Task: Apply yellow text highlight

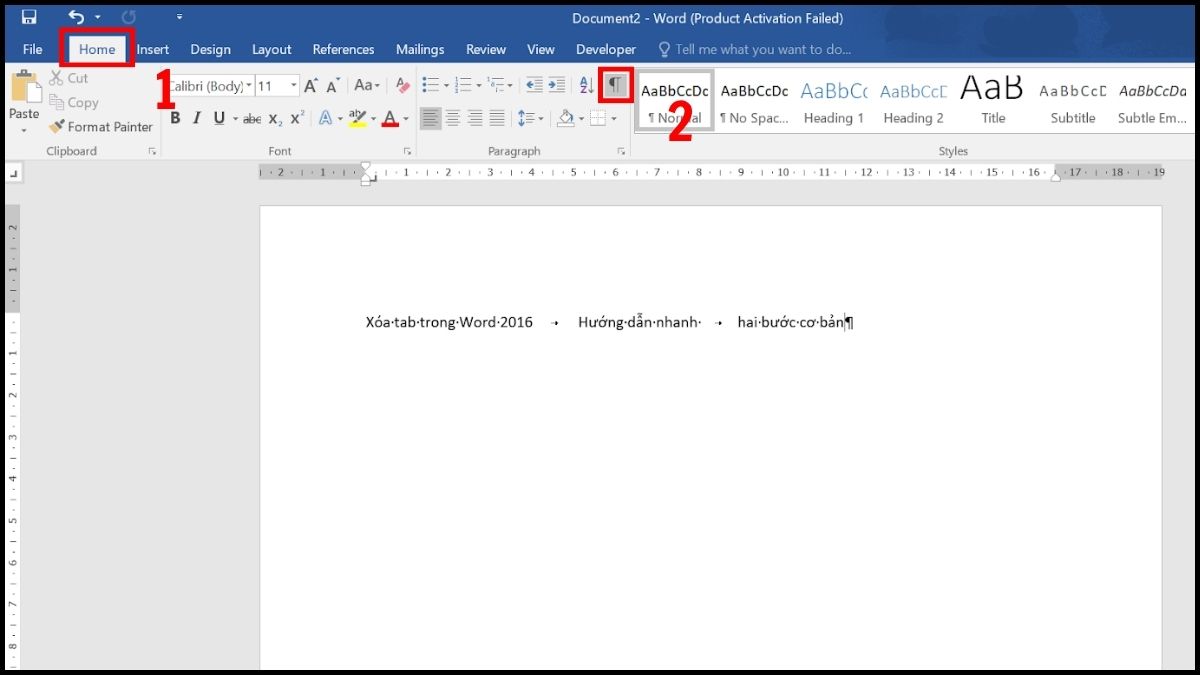Action: click(x=357, y=118)
